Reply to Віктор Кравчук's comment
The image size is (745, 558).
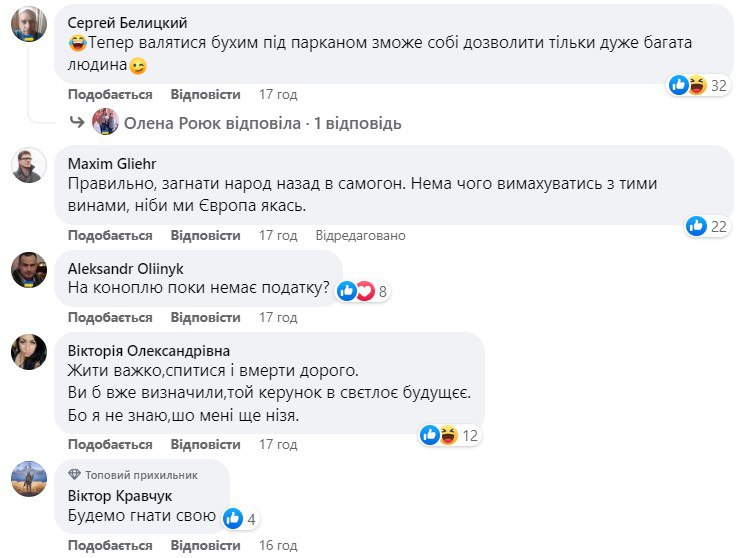(x=205, y=546)
